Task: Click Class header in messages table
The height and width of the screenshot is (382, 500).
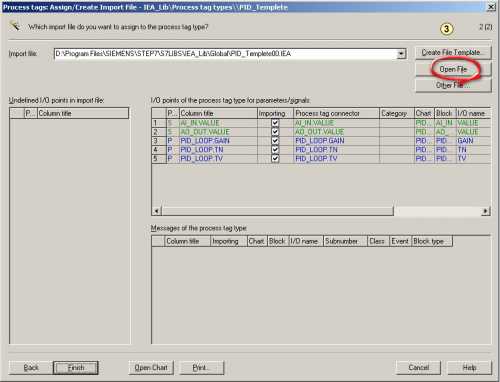Action: point(378,241)
